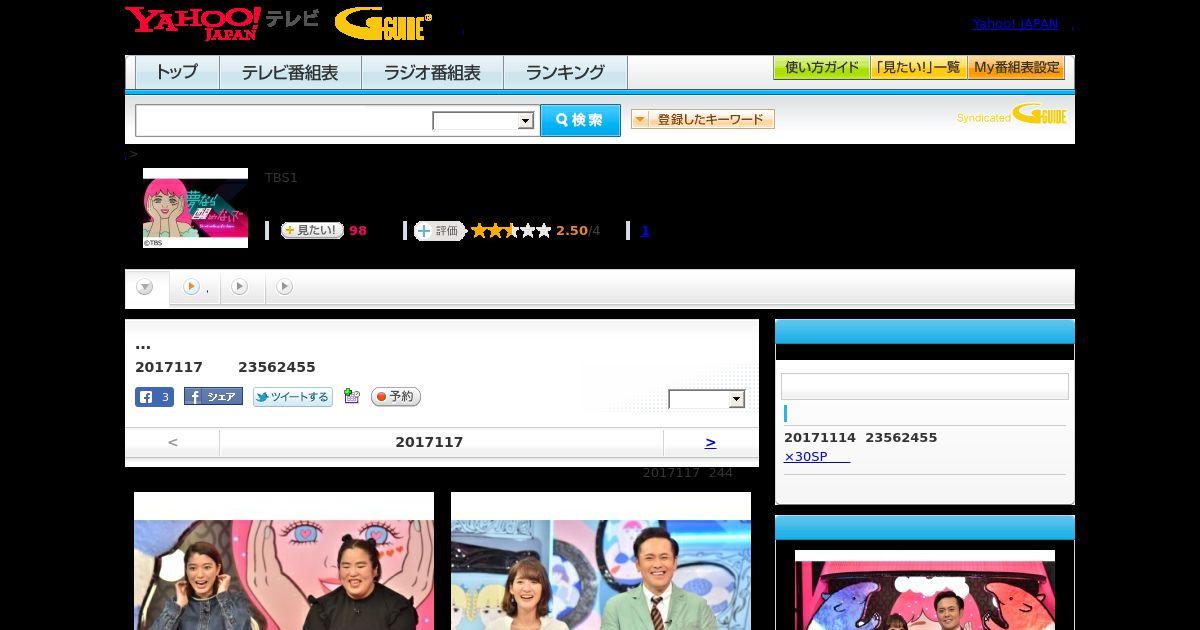This screenshot has height=630, width=1200.
Task: Open the ×30SP program link
Action: (x=817, y=457)
